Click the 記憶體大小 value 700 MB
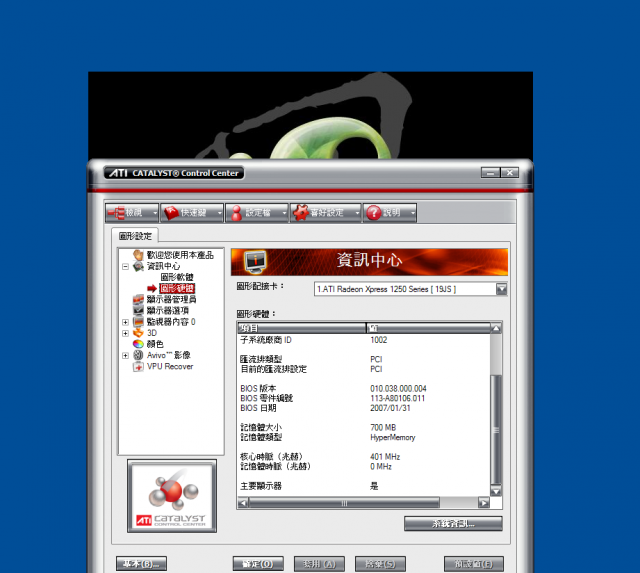The height and width of the screenshot is (573, 640). [x=383, y=427]
